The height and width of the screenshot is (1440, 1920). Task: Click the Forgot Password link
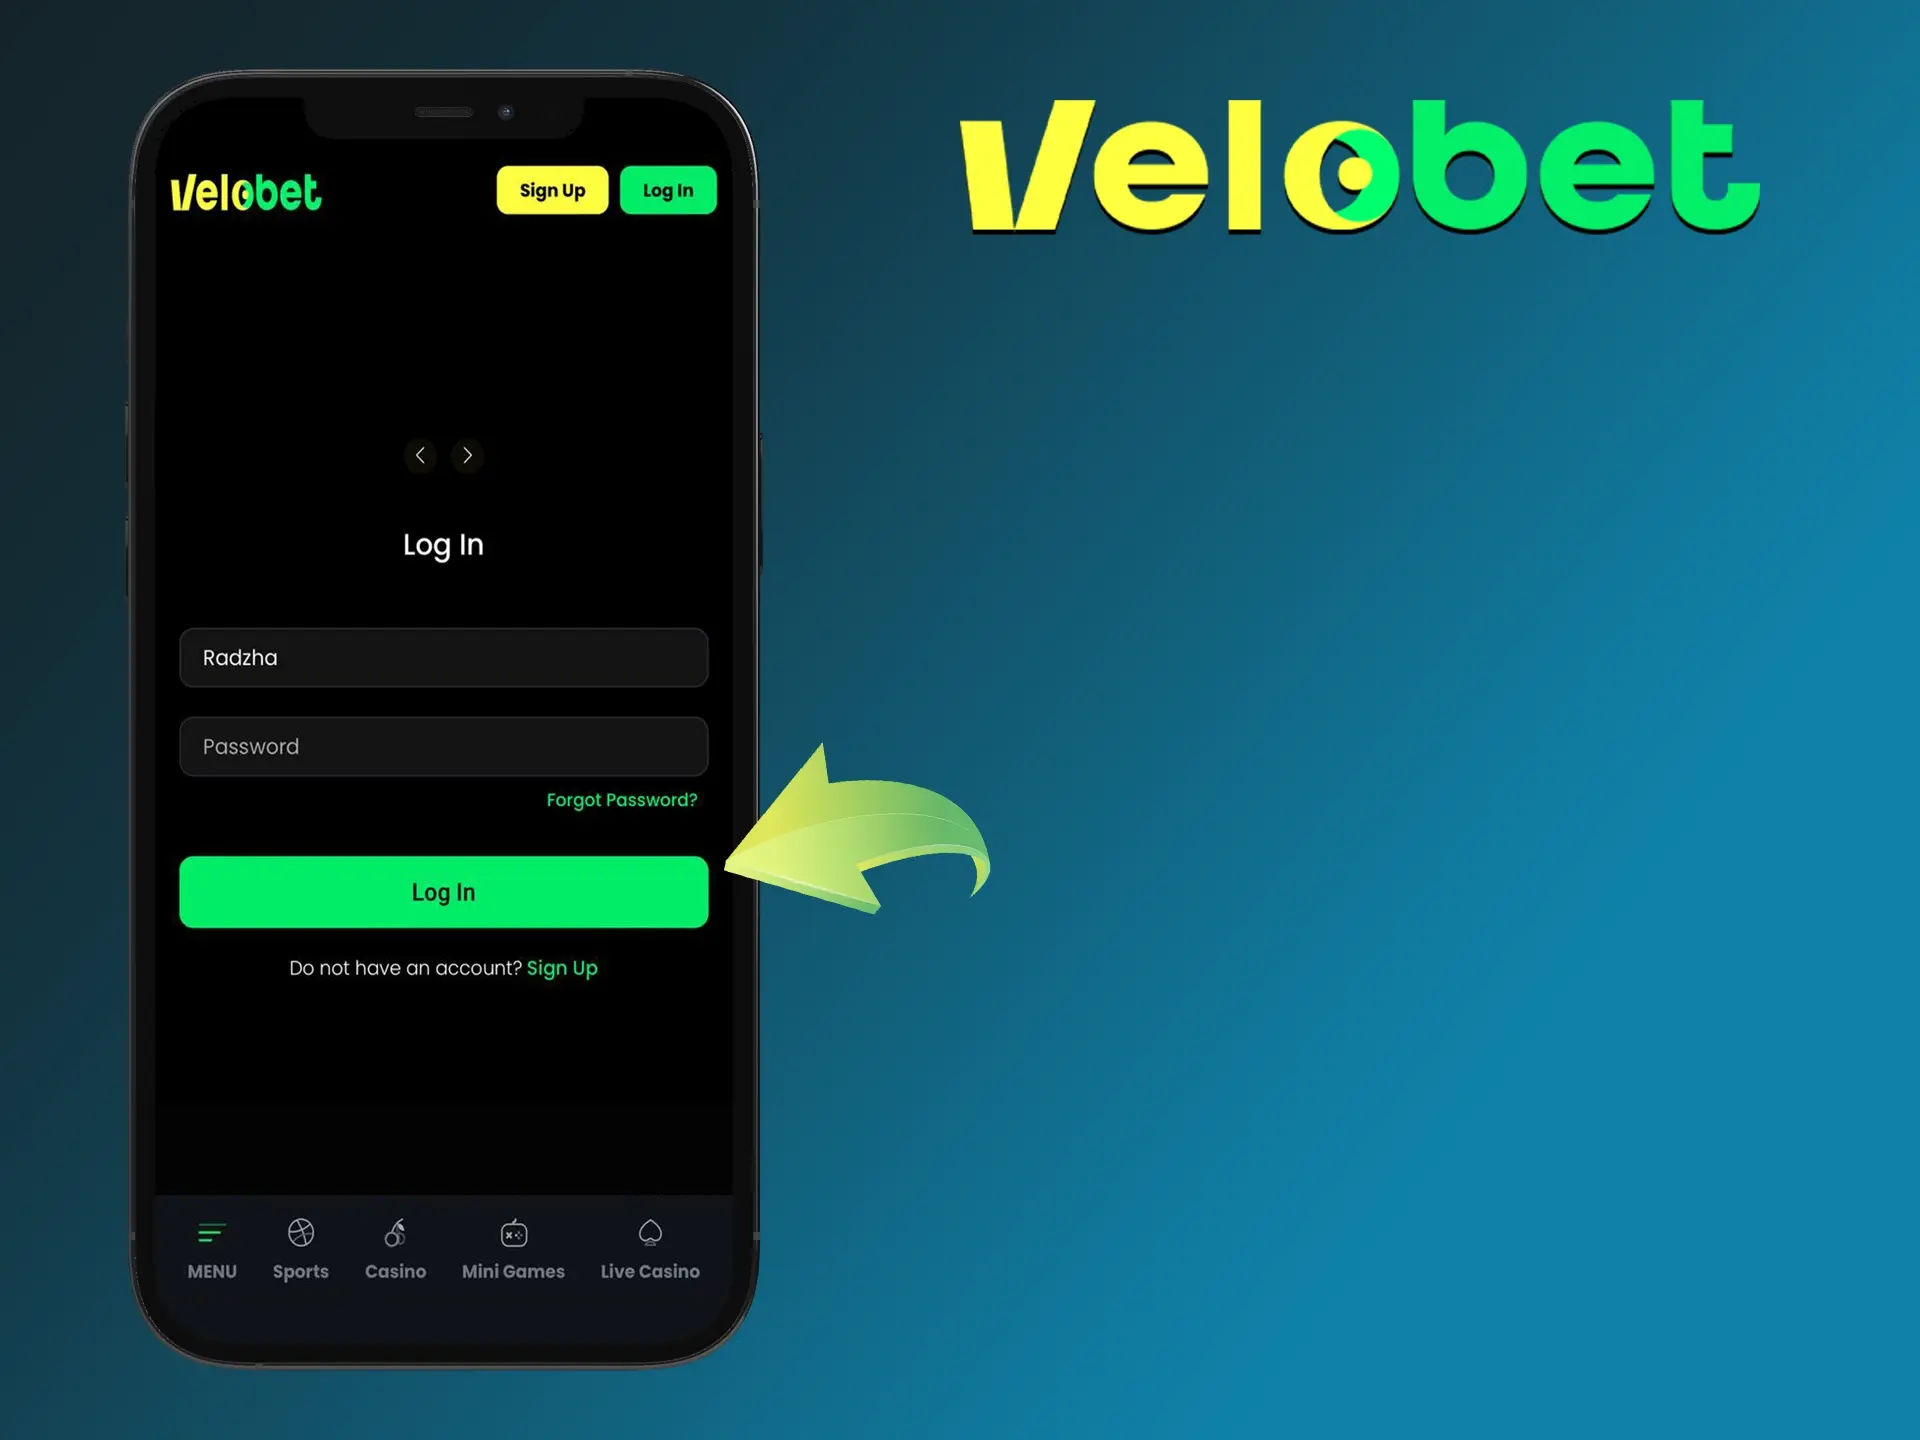tap(620, 799)
